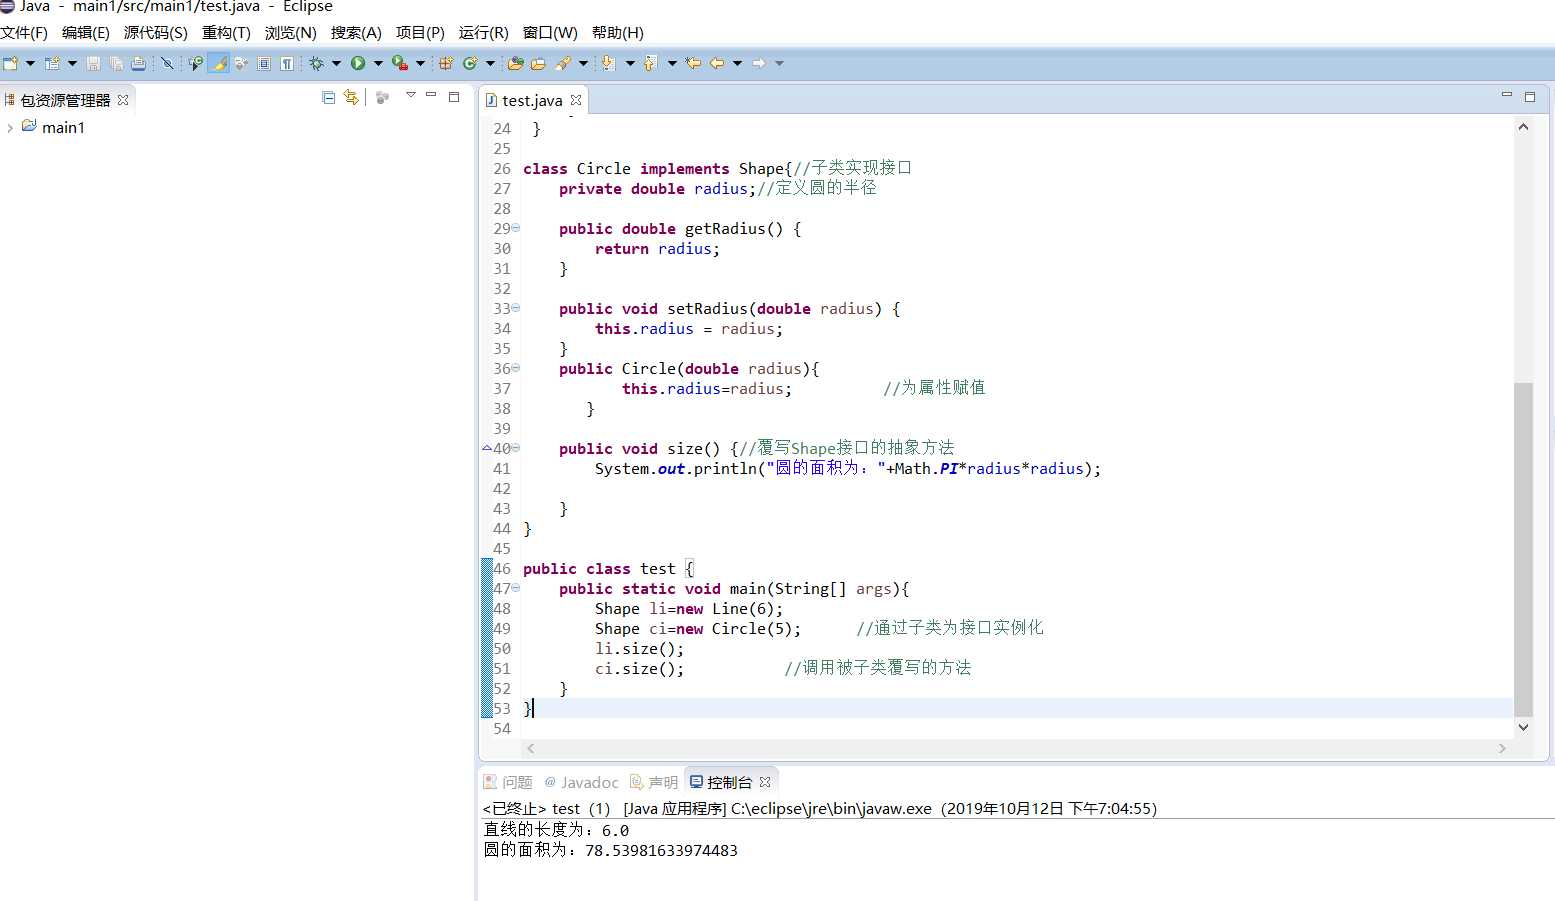The height and width of the screenshot is (901, 1555).
Task: Click the Open Type icon
Action: 515,63
